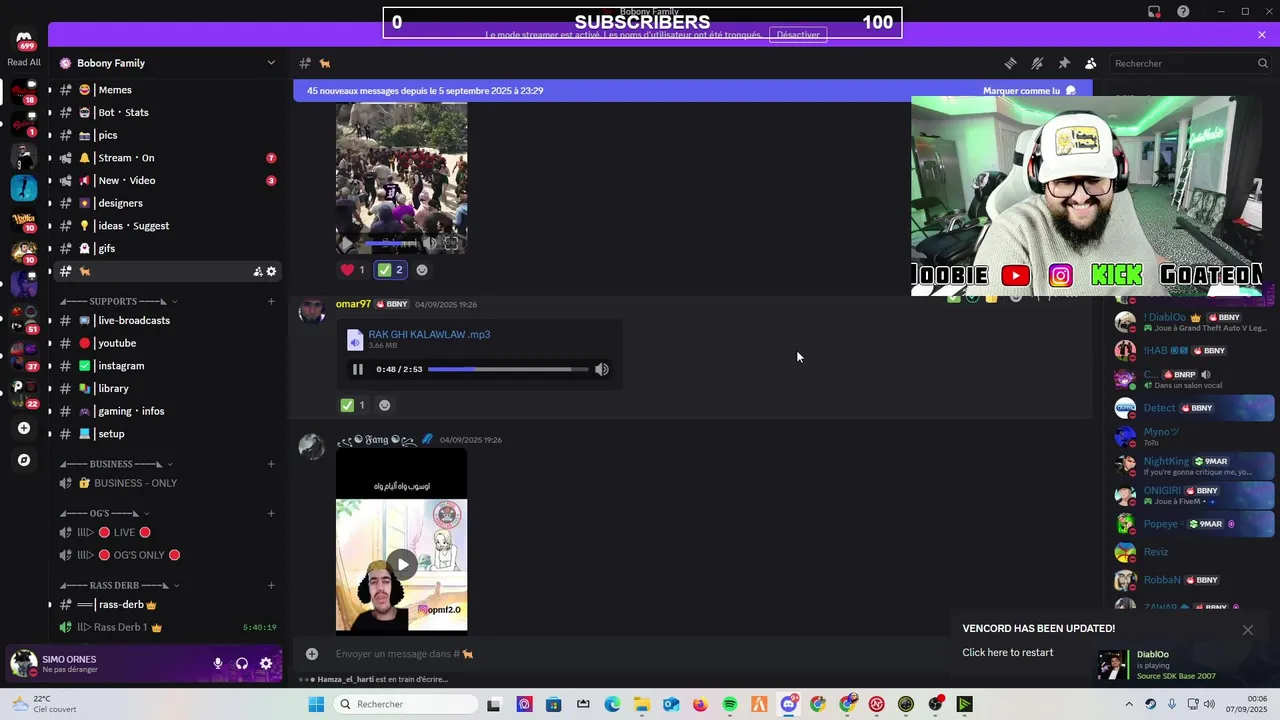1280x720 pixels.
Task: Open the Discover servers compass icon
Action: click(24, 460)
